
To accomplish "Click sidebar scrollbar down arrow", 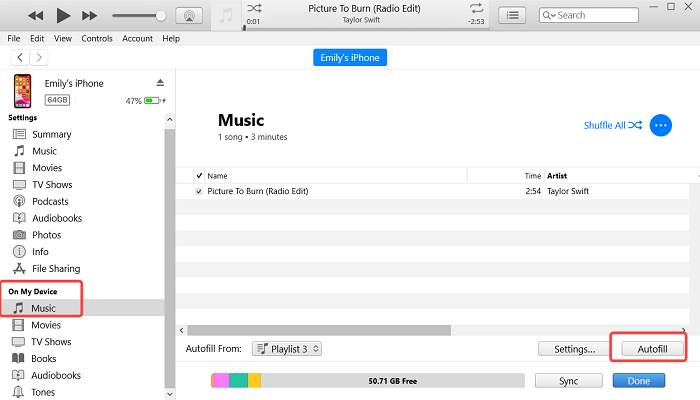I will coord(170,394).
